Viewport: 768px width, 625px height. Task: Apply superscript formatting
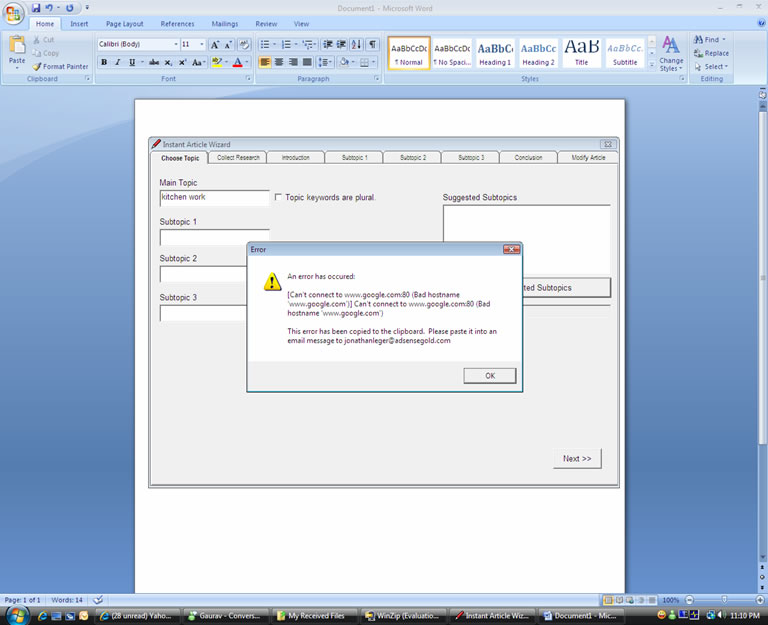pyautogui.click(x=182, y=62)
